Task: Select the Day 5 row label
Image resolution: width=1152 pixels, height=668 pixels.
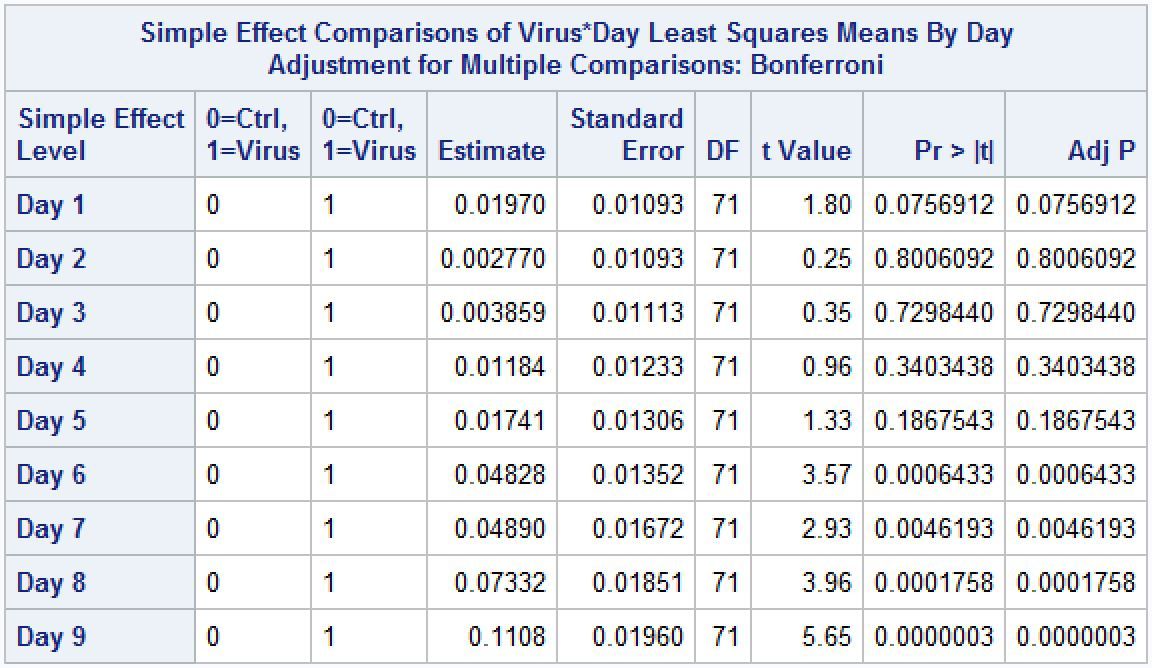Action: click(51, 421)
